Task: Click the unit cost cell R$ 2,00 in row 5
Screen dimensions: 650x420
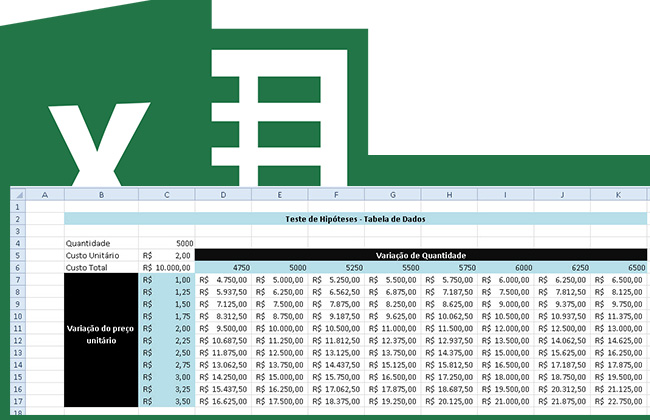Action: coord(167,255)
